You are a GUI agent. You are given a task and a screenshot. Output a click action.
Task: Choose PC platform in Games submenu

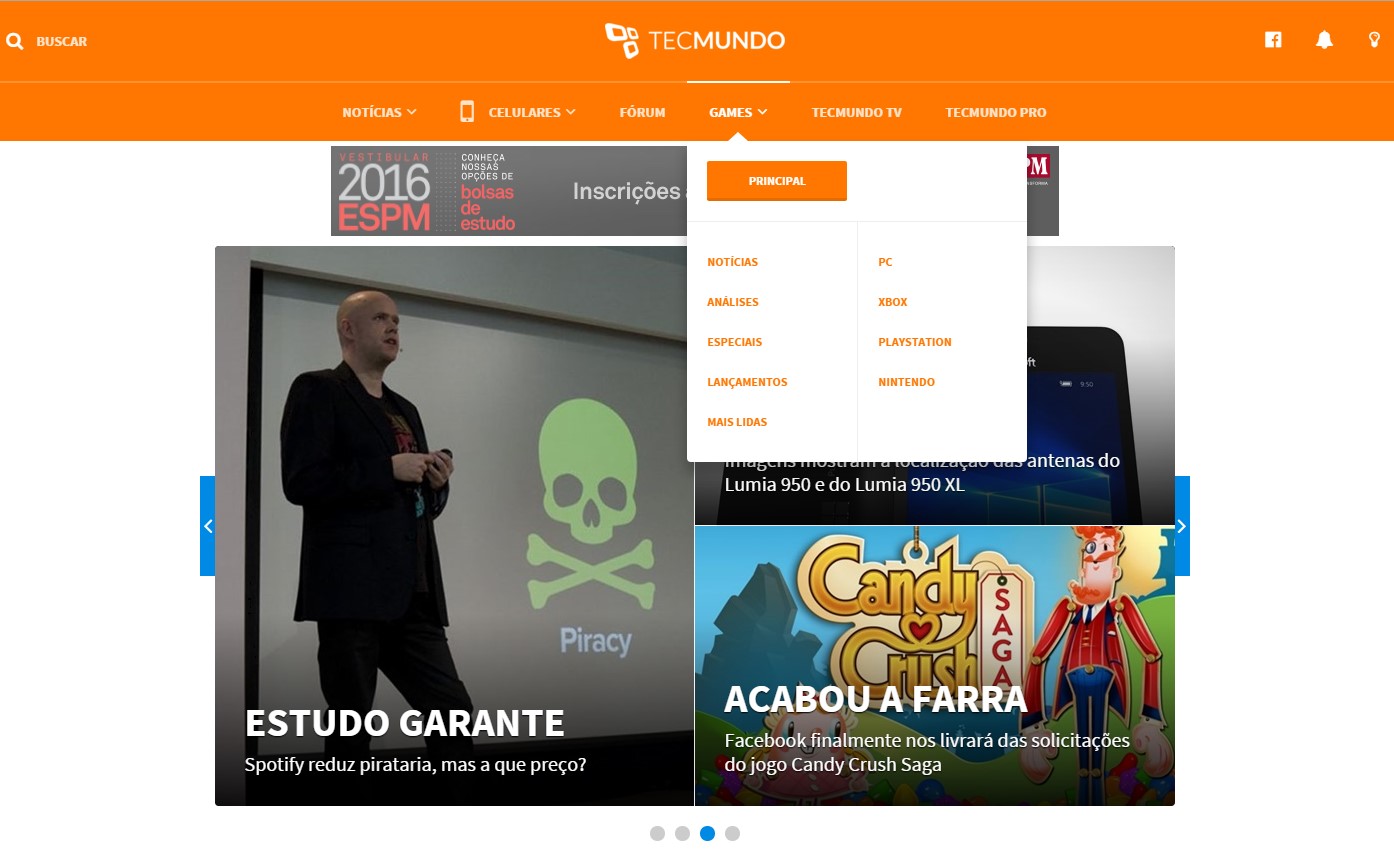885,262
